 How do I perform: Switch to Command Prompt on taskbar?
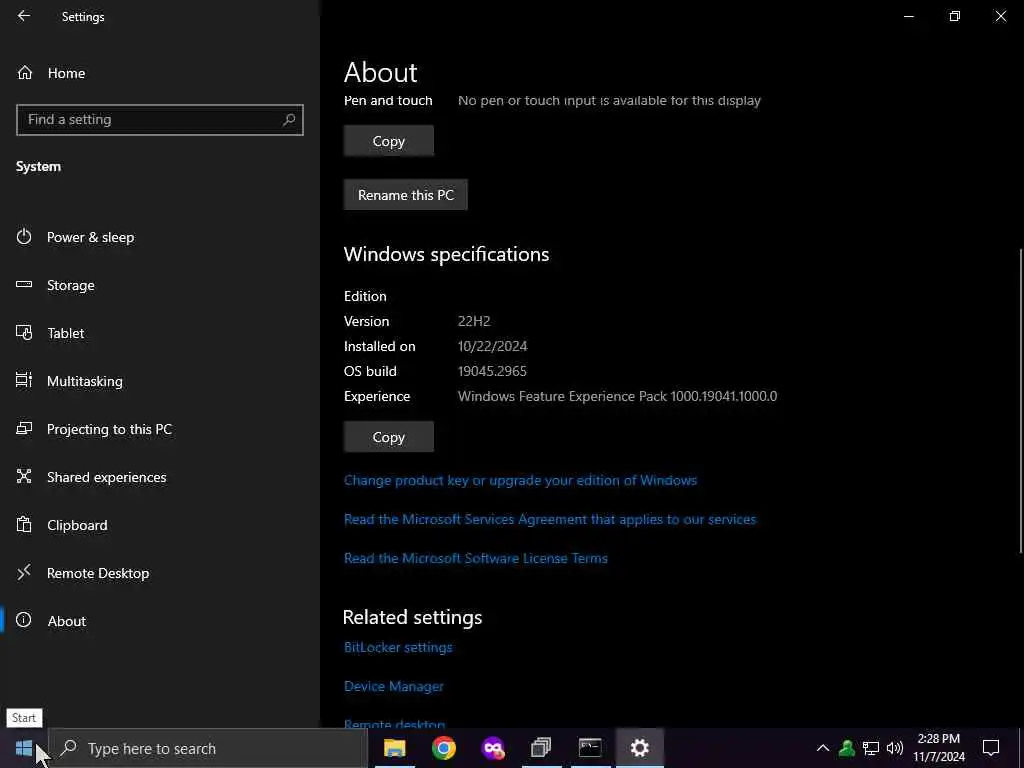tap(590, 748)
